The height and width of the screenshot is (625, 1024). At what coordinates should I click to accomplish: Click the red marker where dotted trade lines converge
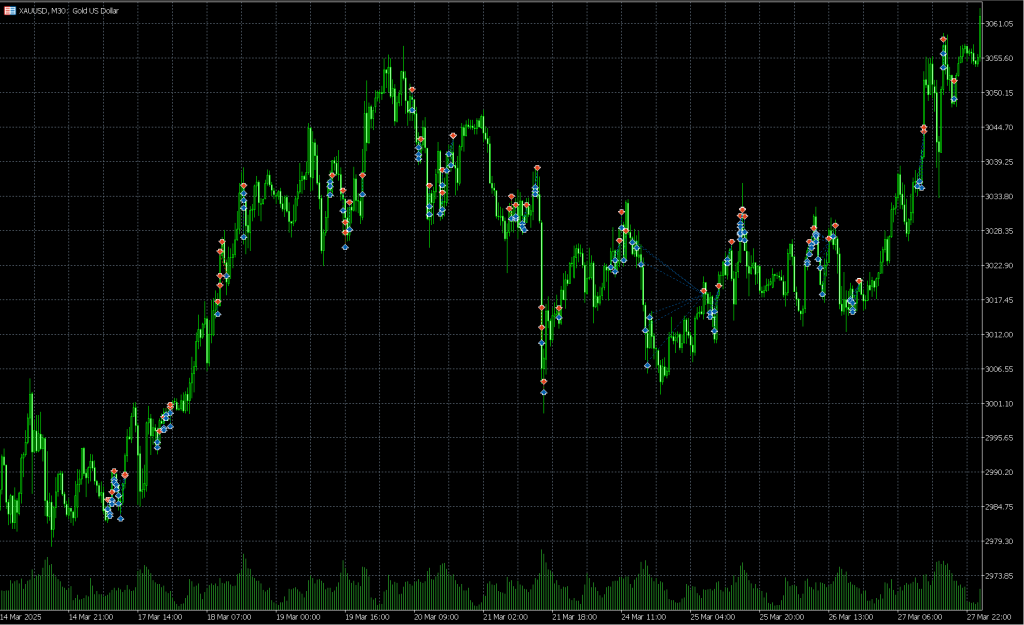tap(704, 290)
